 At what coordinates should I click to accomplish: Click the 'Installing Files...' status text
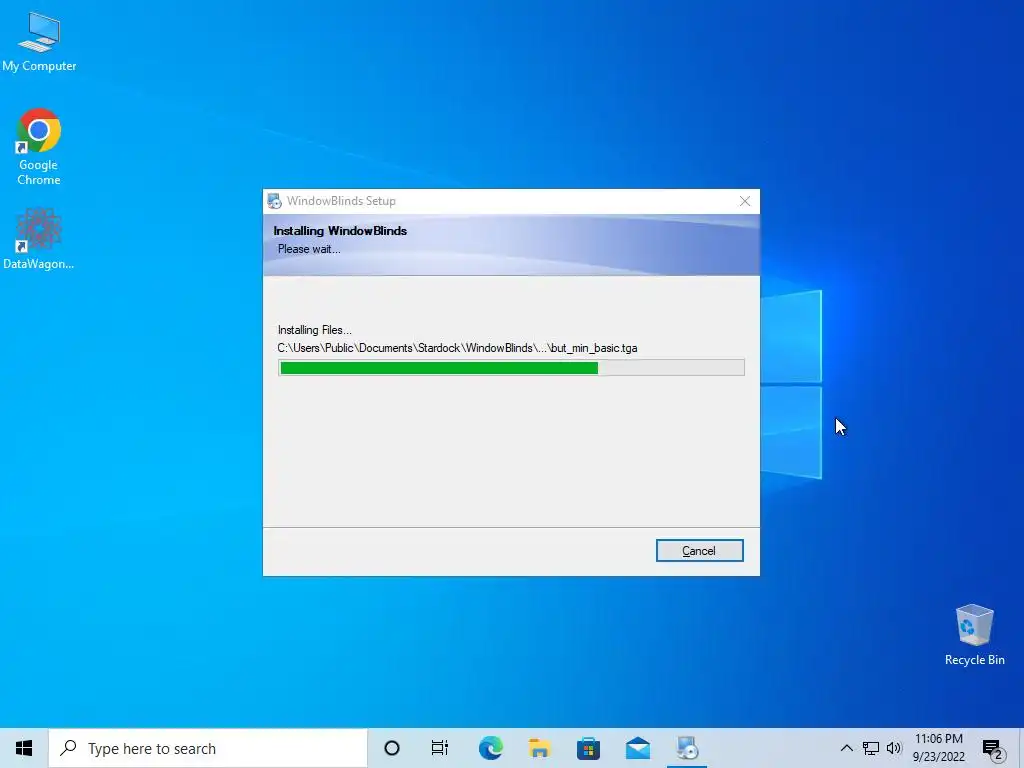coord(315,330)
